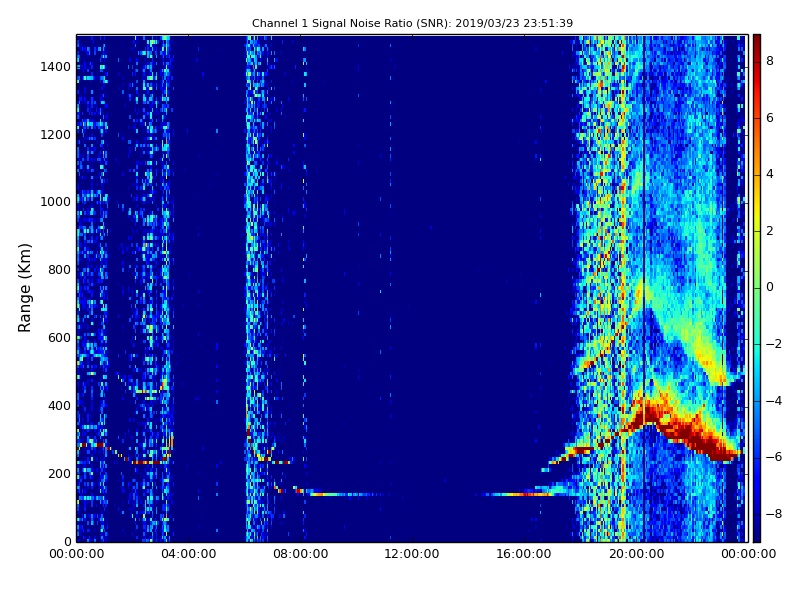Click the colorbar label 4
Viewport: 800px width, 600px height.
[x=770, y=174]
